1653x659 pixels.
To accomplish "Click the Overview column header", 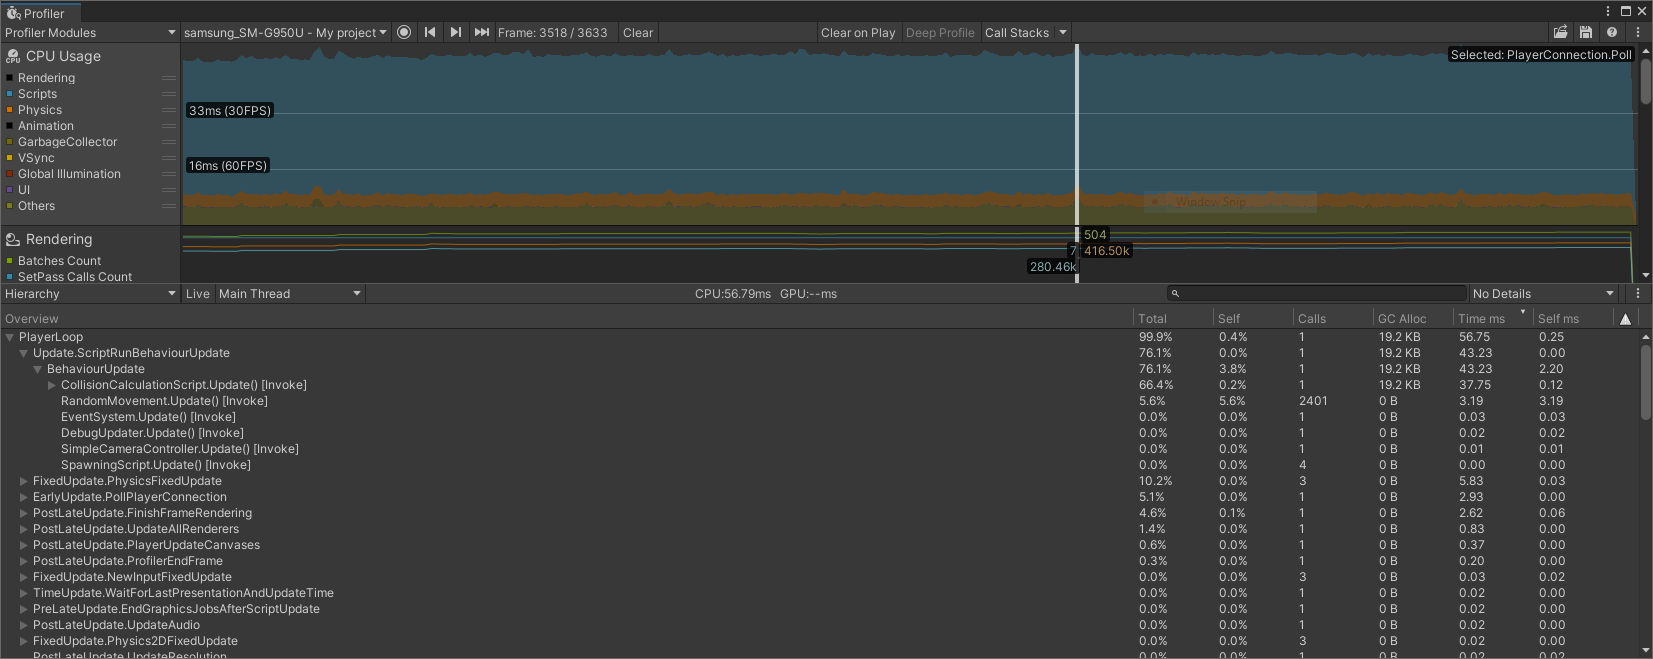I will tap(567, 319).
